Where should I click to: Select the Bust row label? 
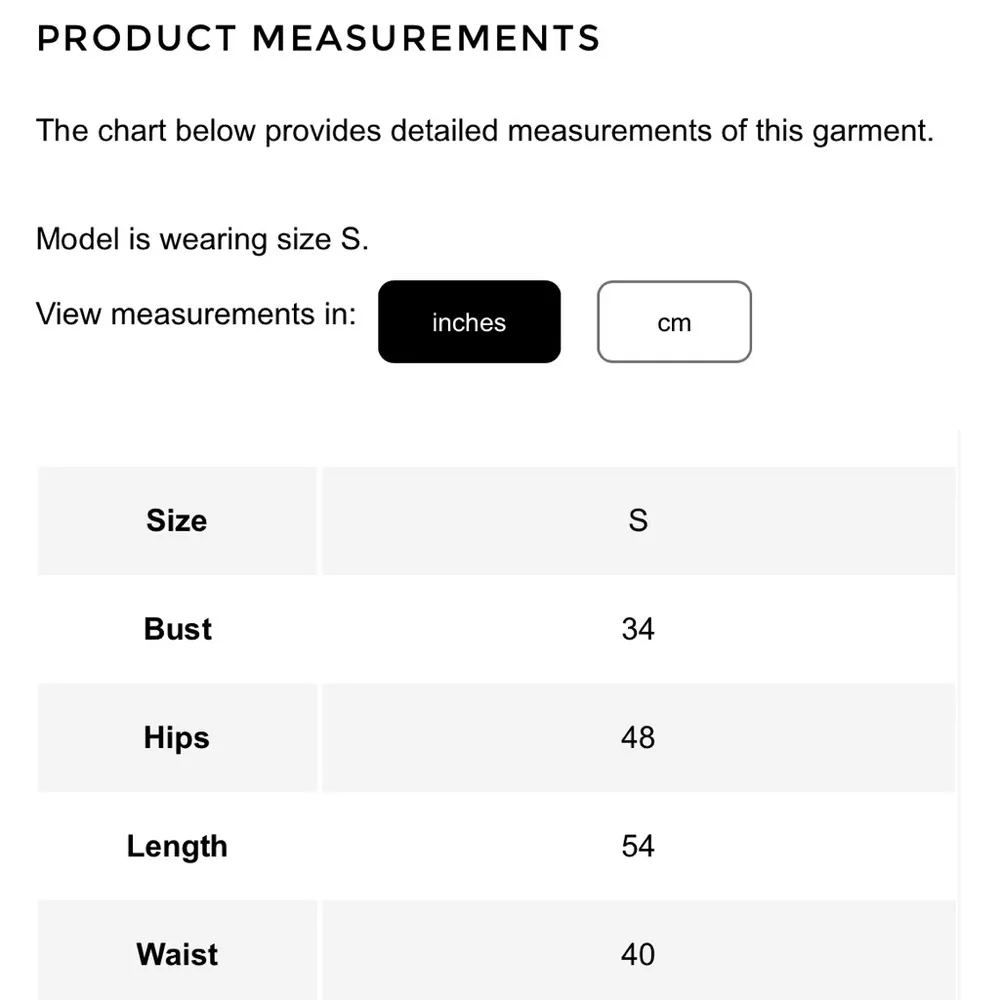178,629
